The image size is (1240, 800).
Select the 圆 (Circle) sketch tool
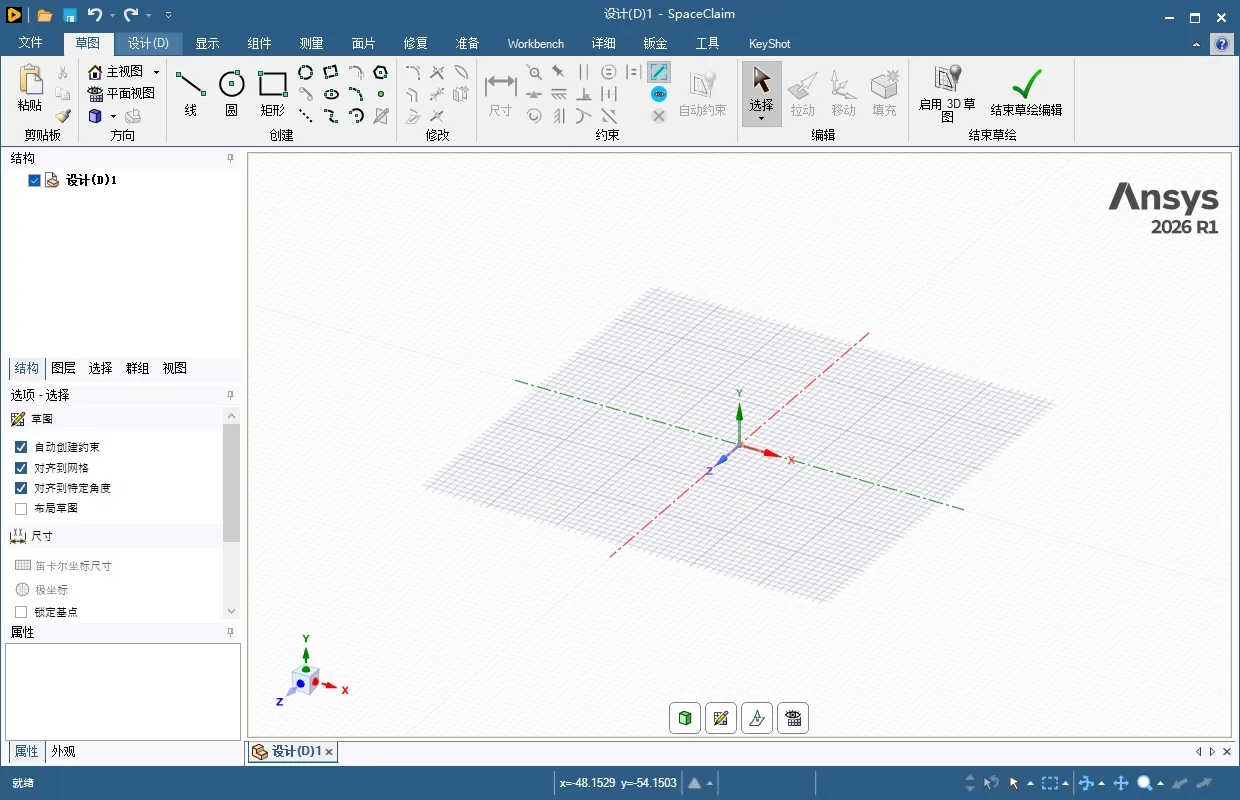coord(231,88)
